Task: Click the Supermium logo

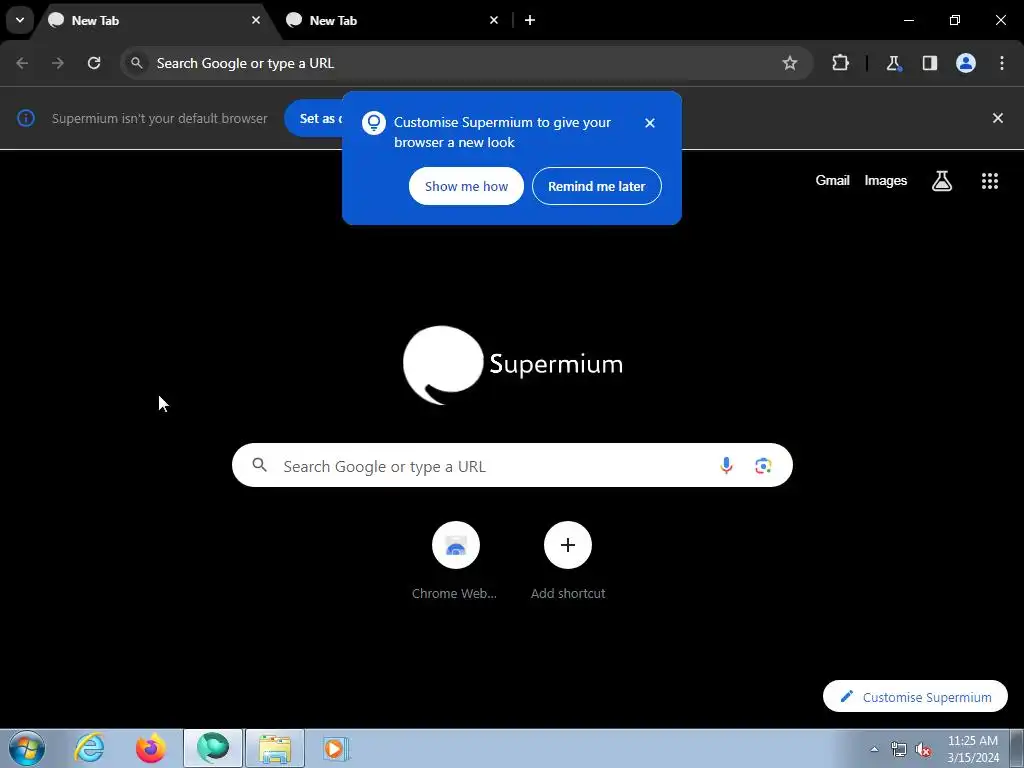Action: click(513, 364)
